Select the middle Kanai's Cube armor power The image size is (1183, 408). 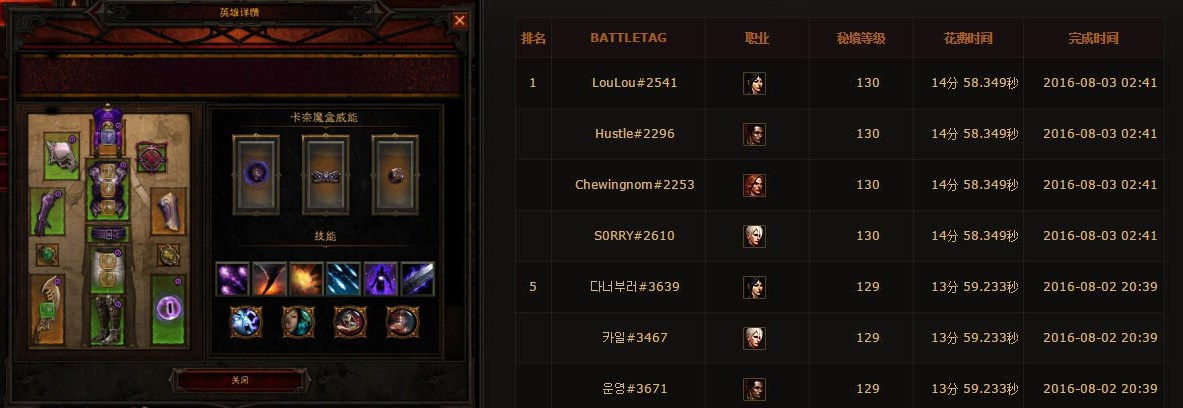point(325,175)
